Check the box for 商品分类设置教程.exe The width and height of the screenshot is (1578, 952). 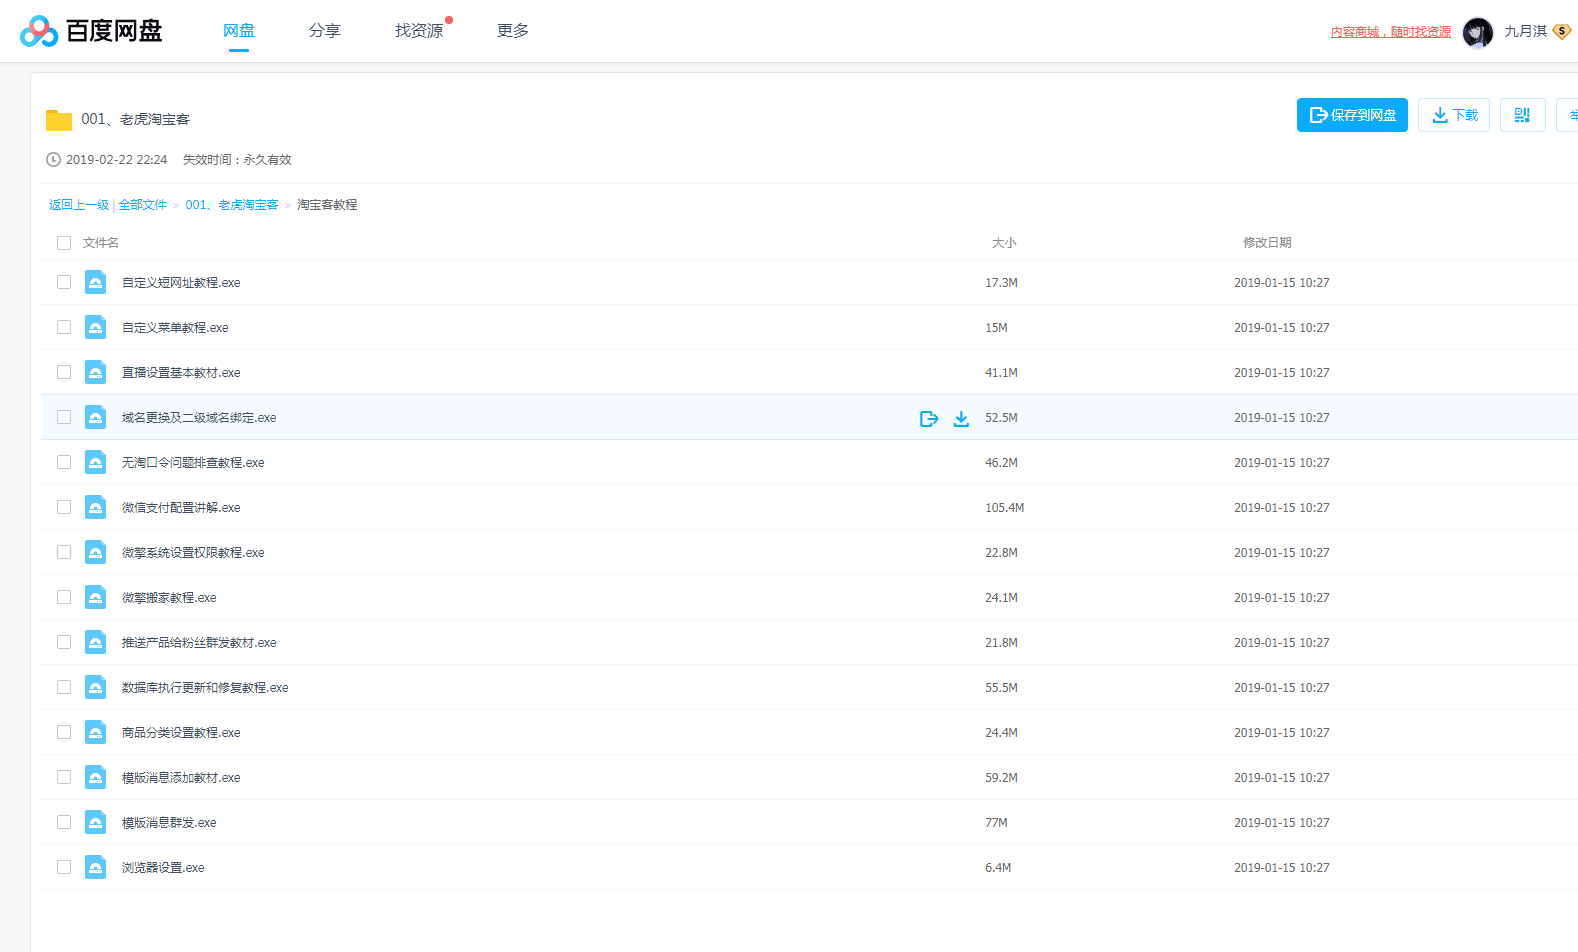tap(64, 732)
